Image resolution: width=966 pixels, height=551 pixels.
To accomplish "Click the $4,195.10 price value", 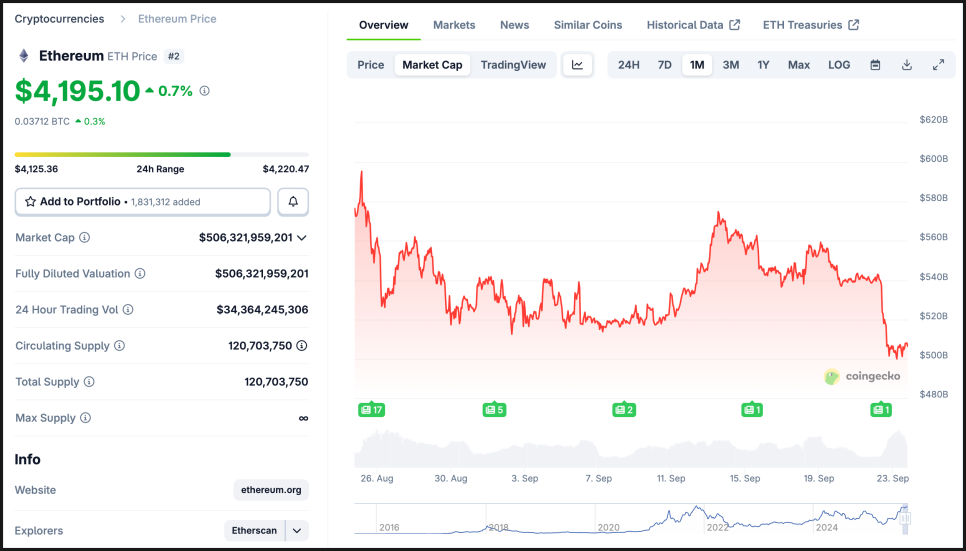I will point(78,91).
